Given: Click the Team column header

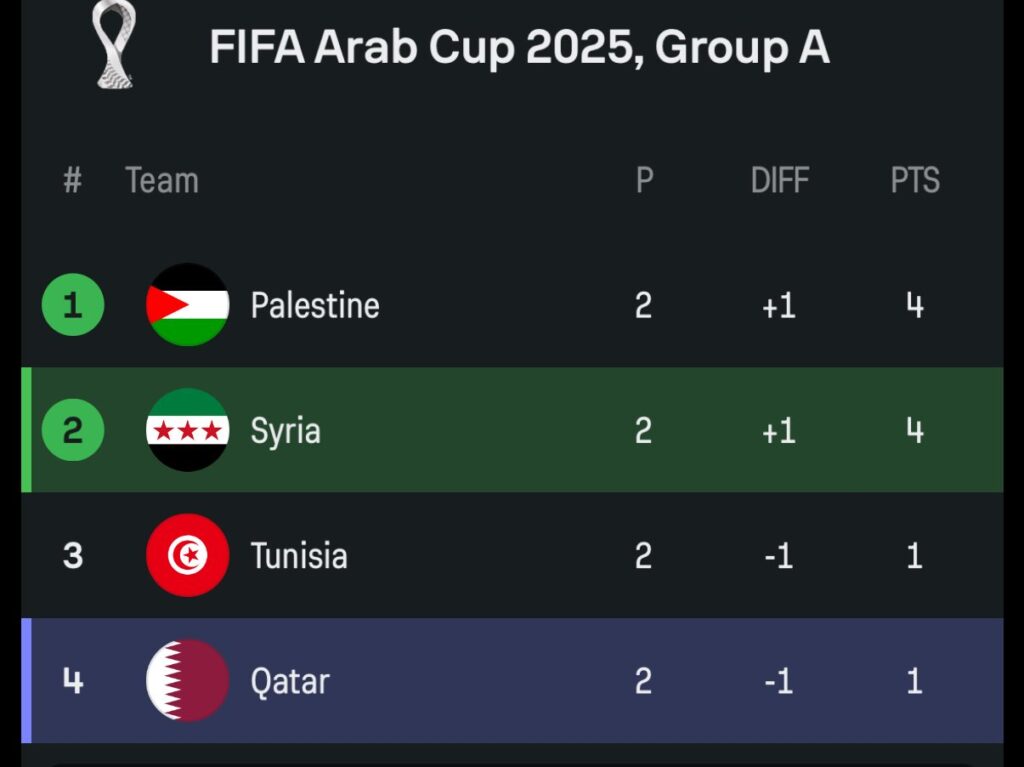Looking at the screenshot, I should click(x=162, y=181).
